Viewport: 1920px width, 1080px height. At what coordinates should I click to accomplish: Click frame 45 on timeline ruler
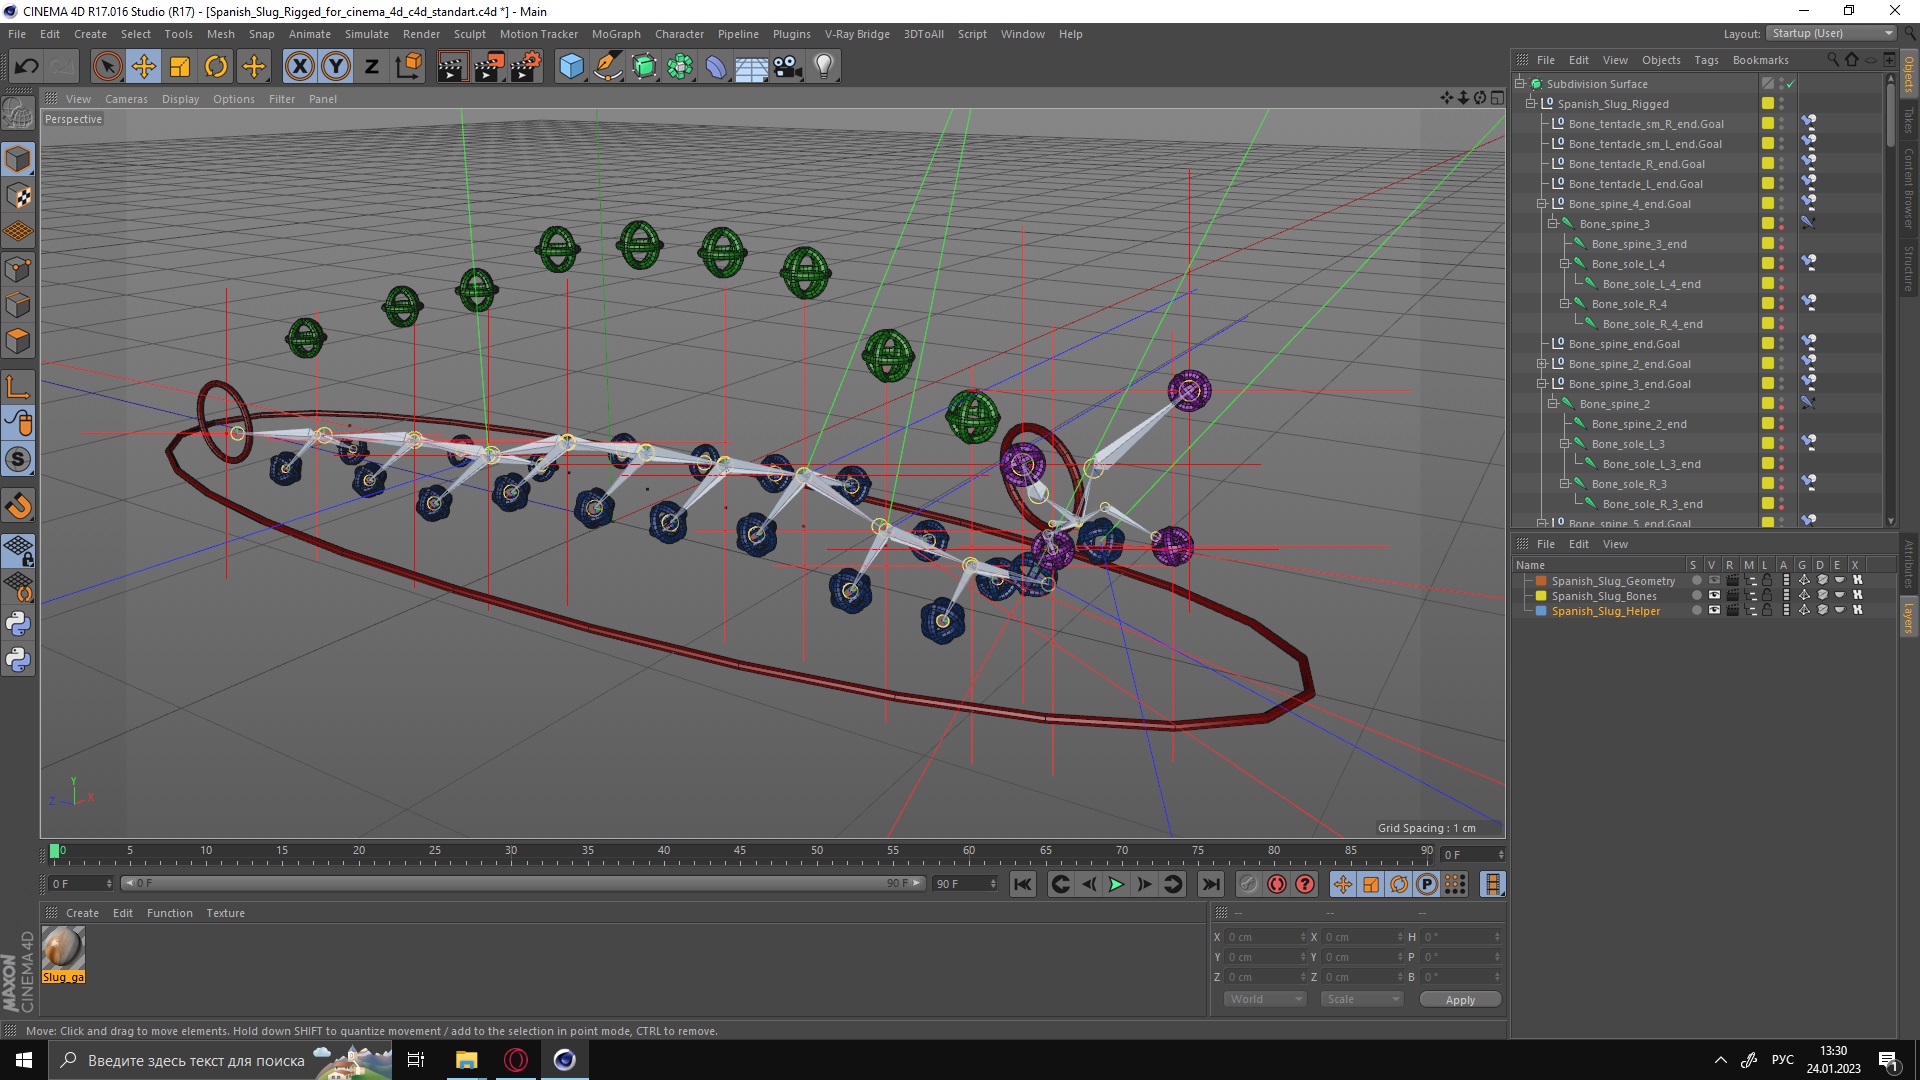click(x=740, y=852)
